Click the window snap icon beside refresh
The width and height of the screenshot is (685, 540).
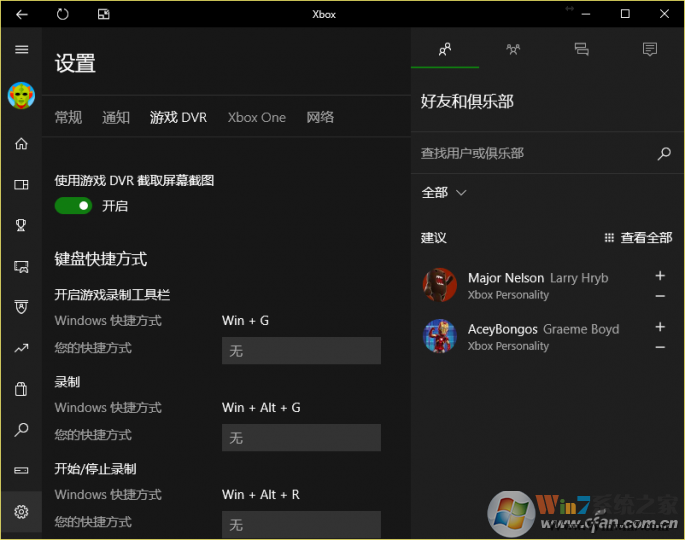[x=104, y=14]
